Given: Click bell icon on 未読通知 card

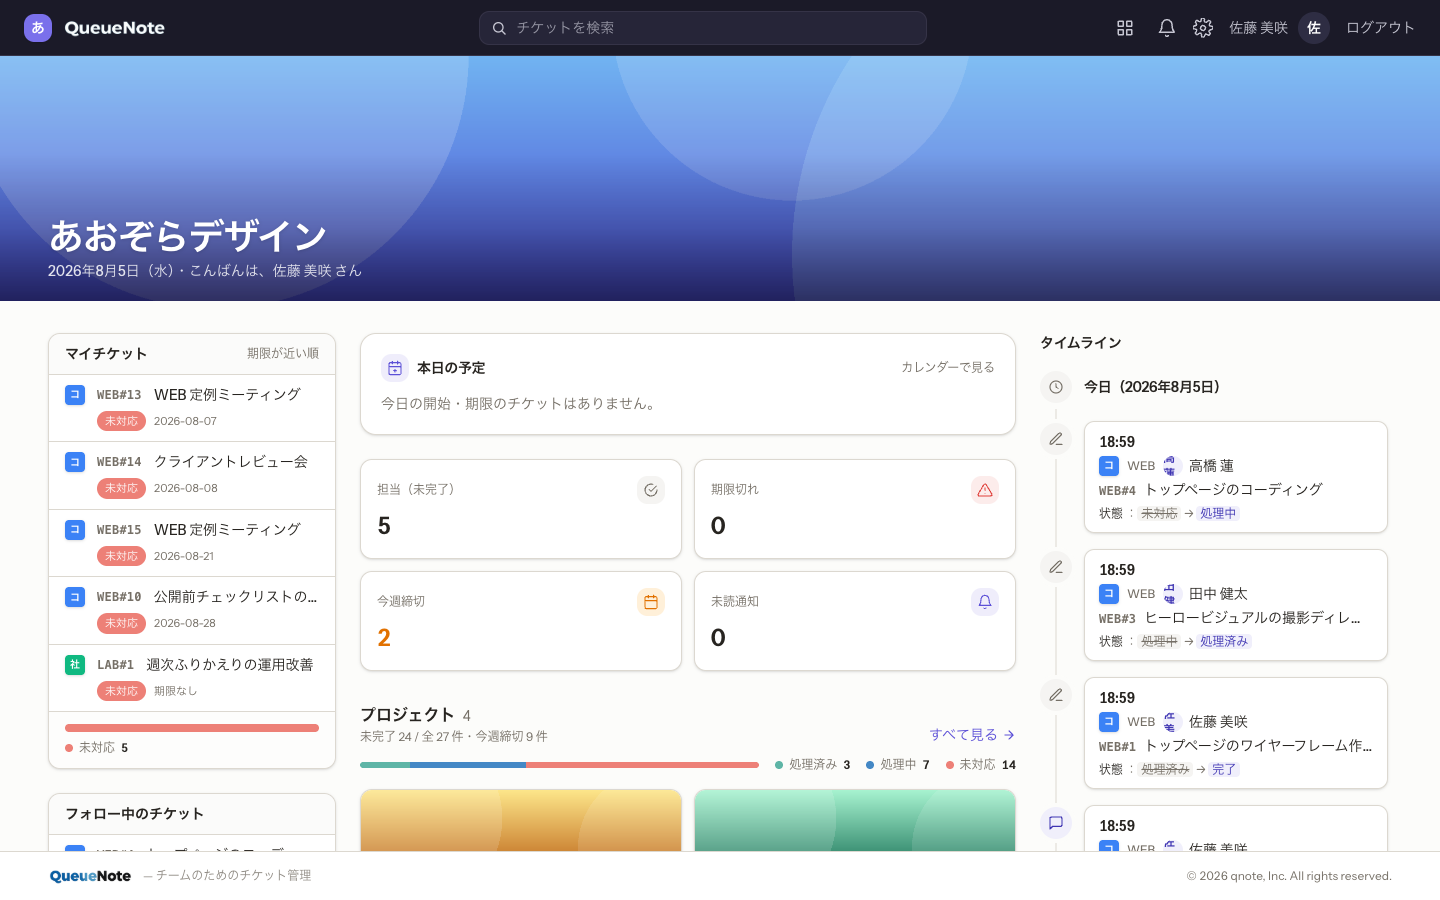Looking at the screenshot, I should (x=985, y=602).
